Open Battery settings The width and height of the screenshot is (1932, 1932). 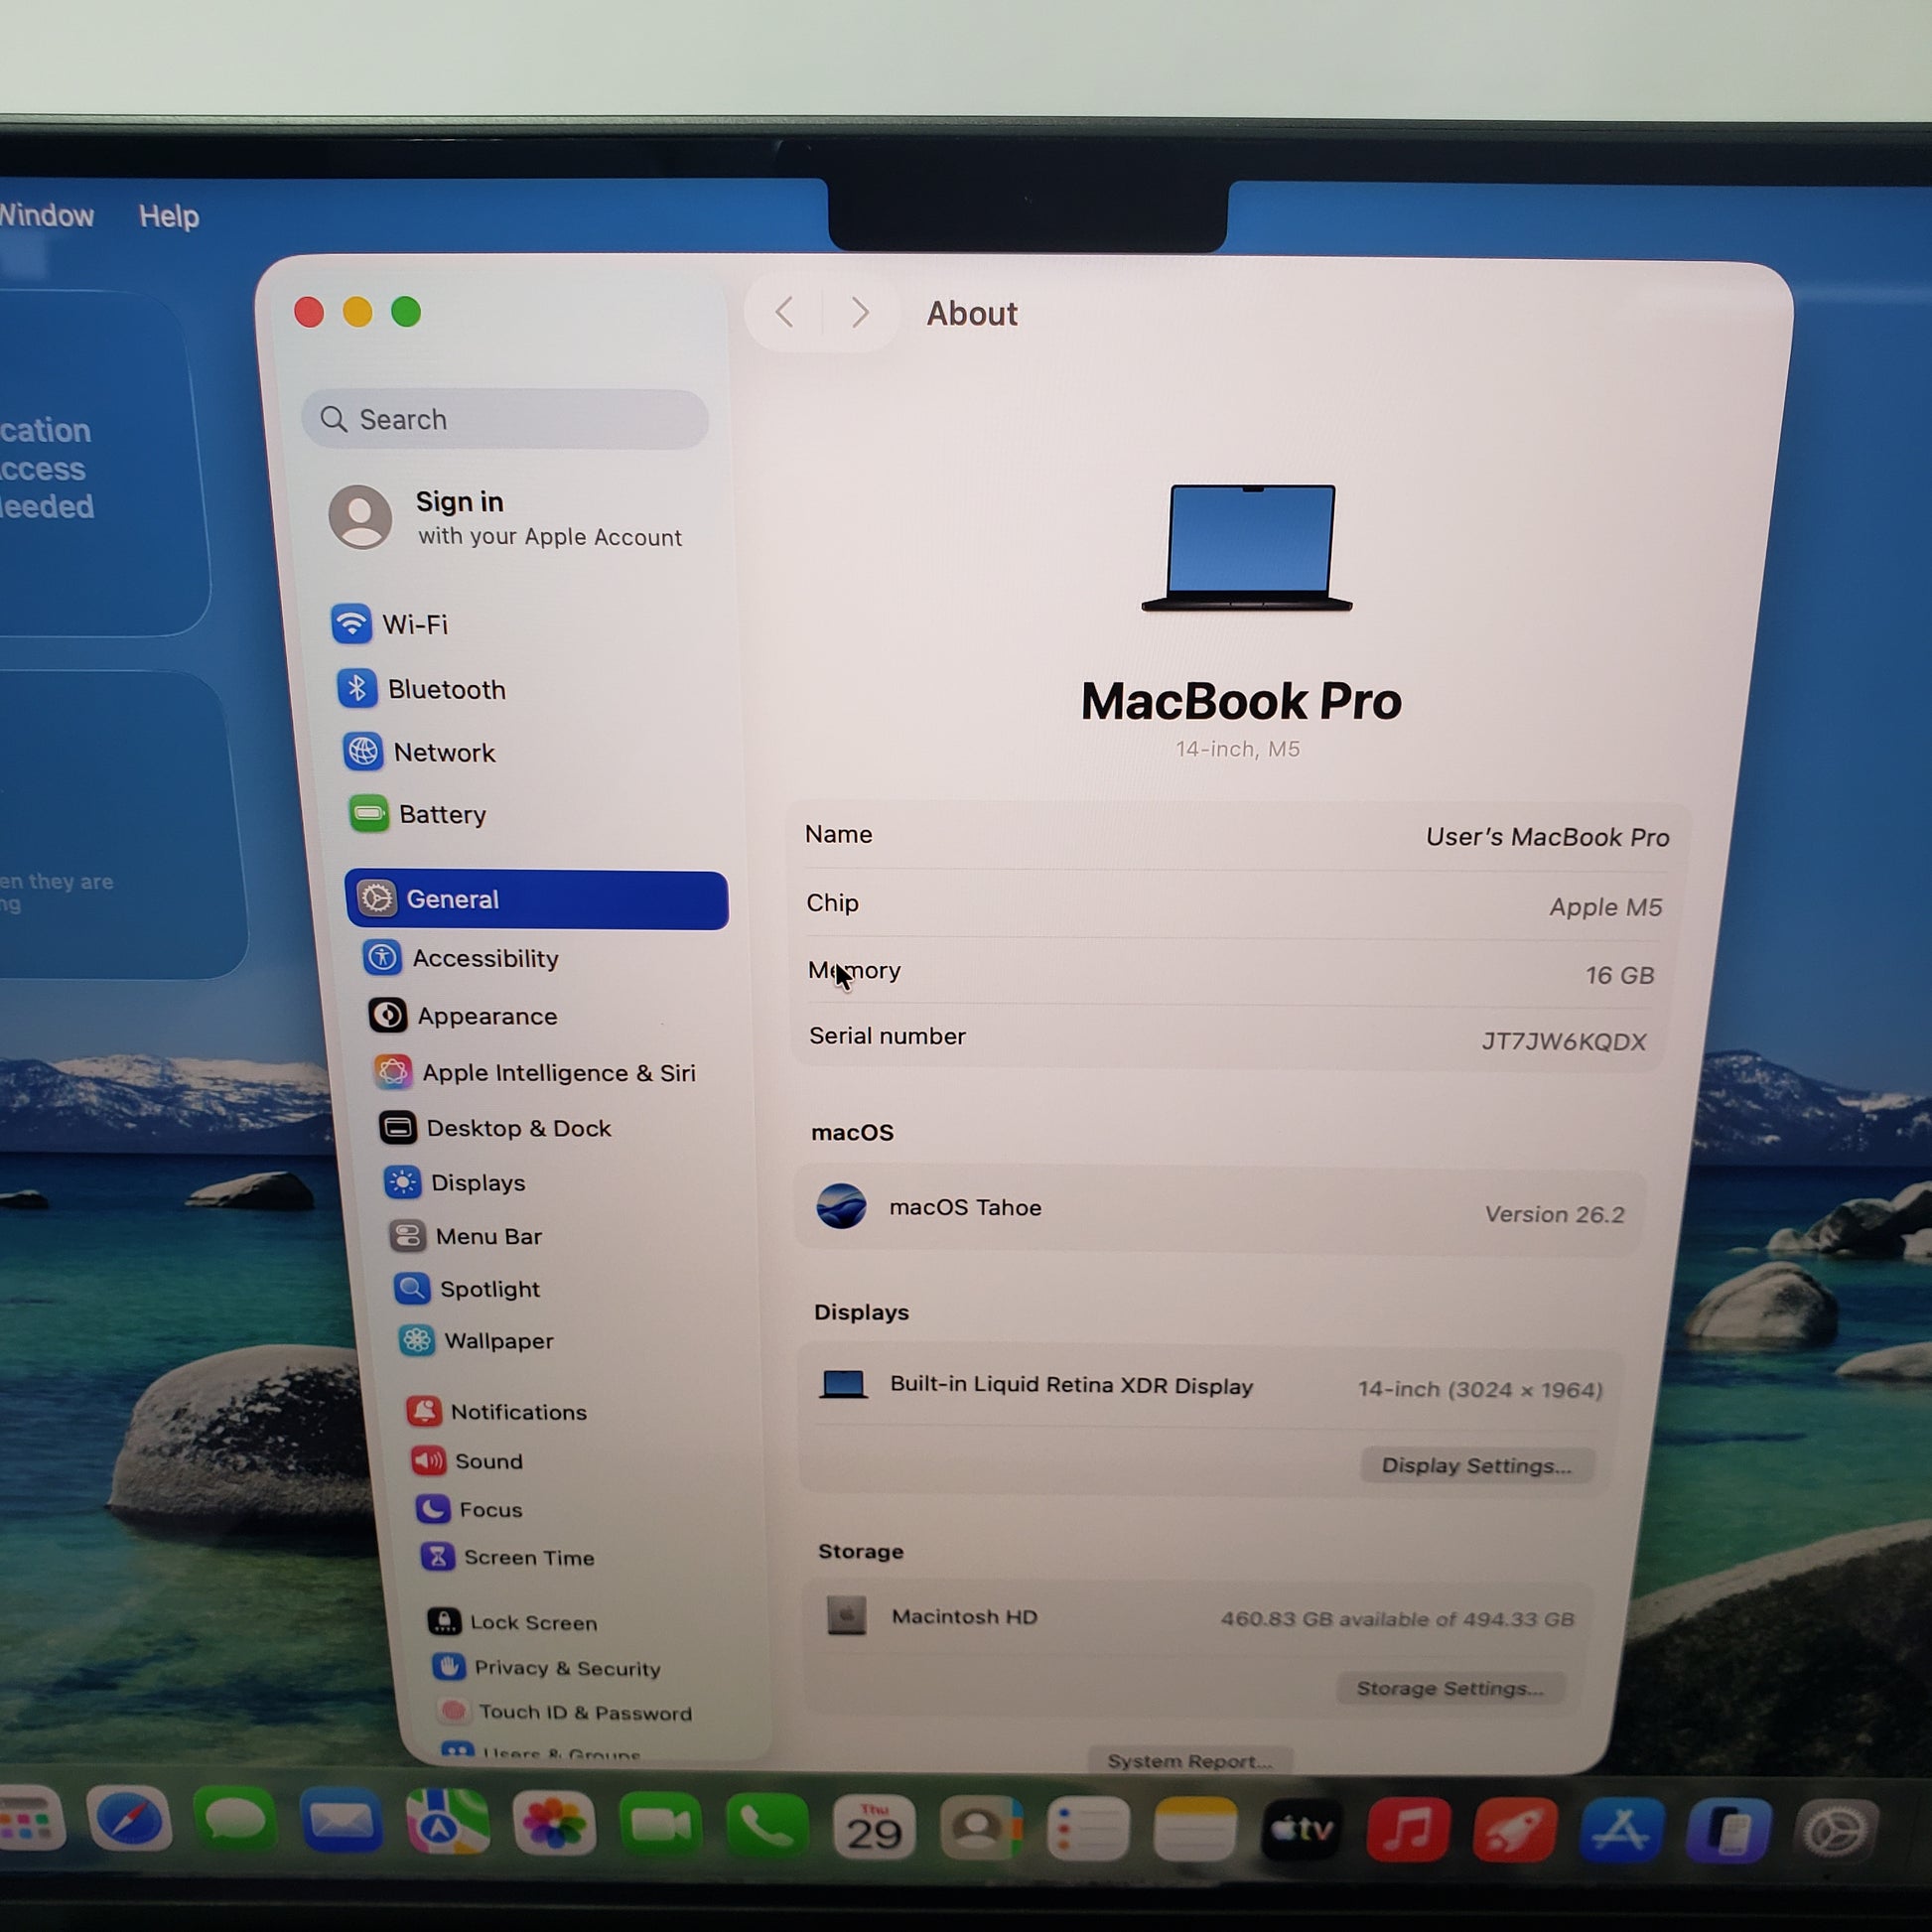click(441, 815)
